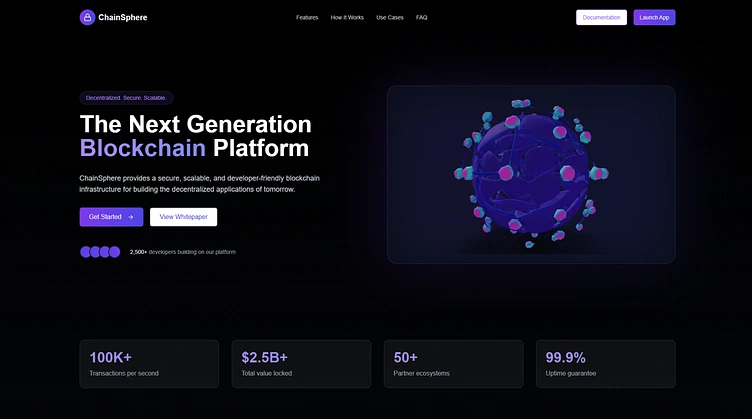Click the first developer avatar circle

click(x=86, y=252)
